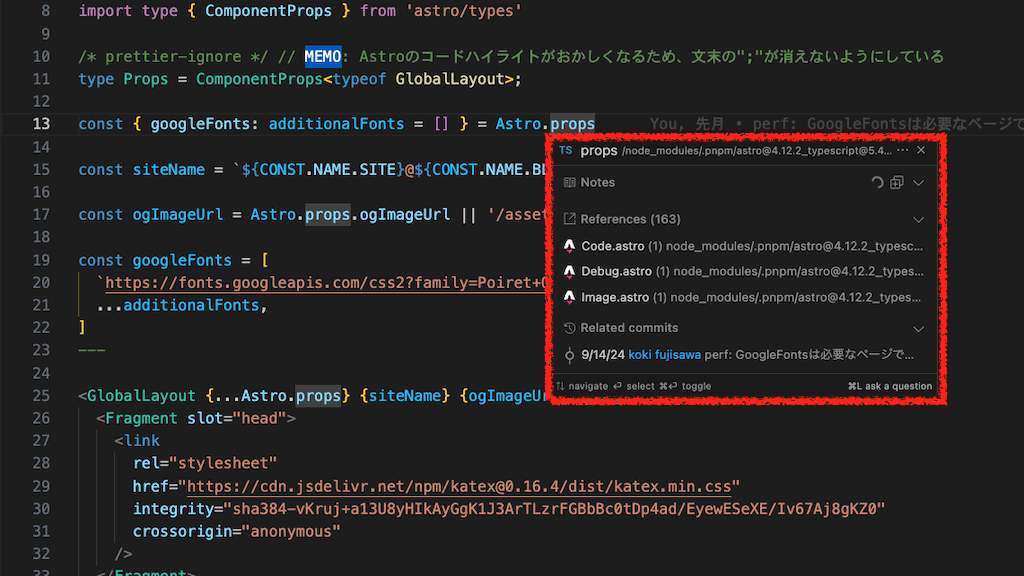Click the Related commits history icon

(569, 328)
